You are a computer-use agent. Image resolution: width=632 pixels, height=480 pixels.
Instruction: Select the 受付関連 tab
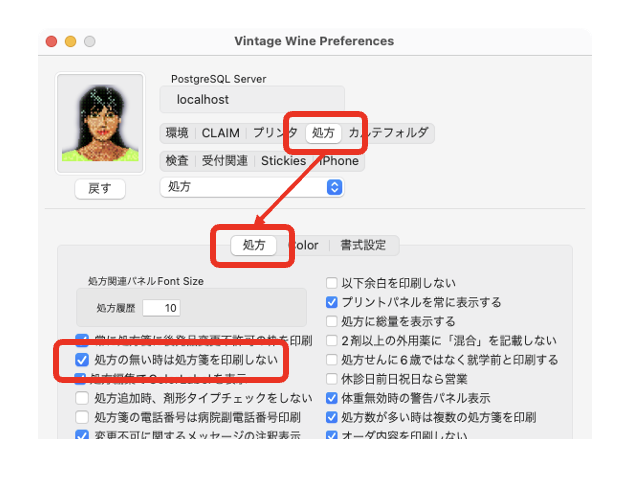[225, 160]
